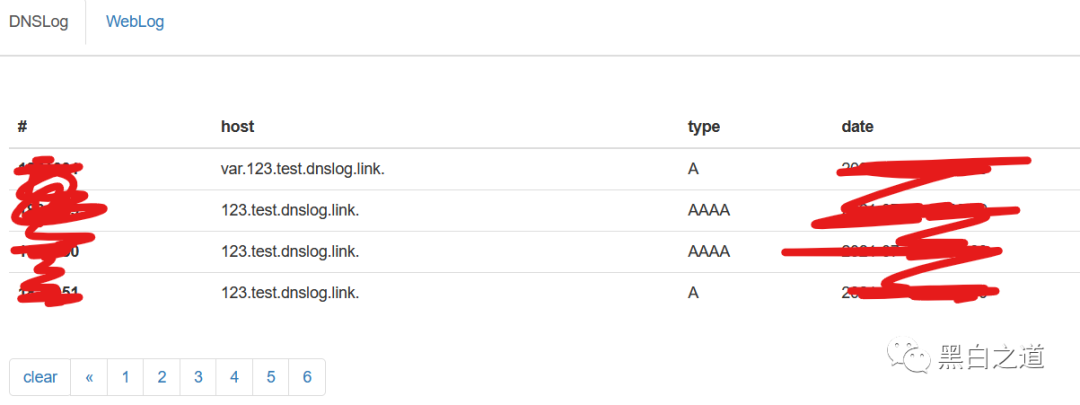Clear all logged DNS records
This screenshot has height=405, width=1080.
(x=40, y=377)
